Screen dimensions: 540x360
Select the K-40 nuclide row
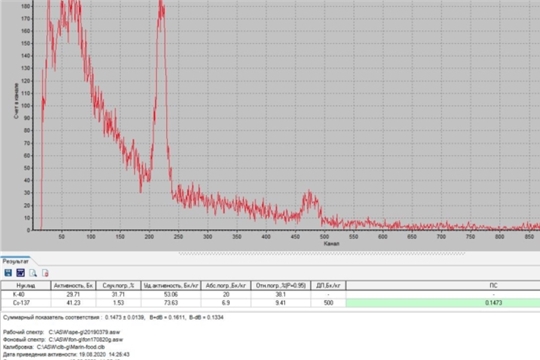tap(270, 294)
